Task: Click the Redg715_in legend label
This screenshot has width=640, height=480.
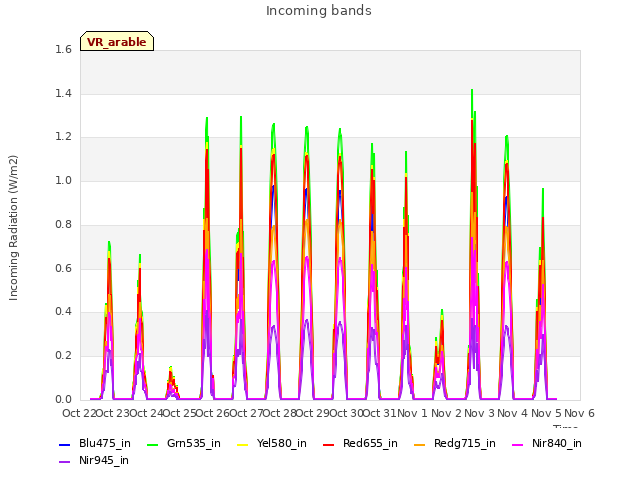Action: click(464, 443)
